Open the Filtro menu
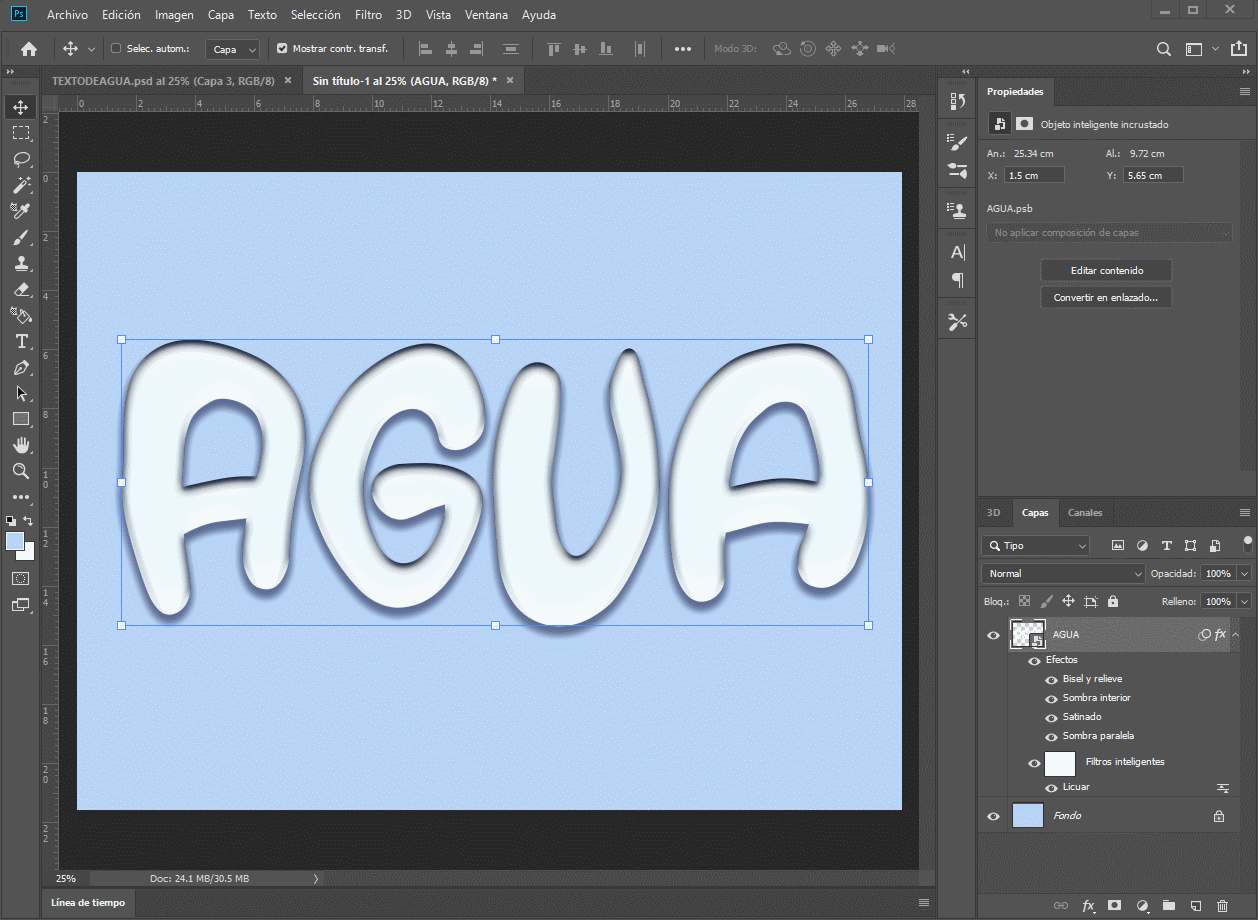This screenshot has width=1258, height=920. point(368,15)
